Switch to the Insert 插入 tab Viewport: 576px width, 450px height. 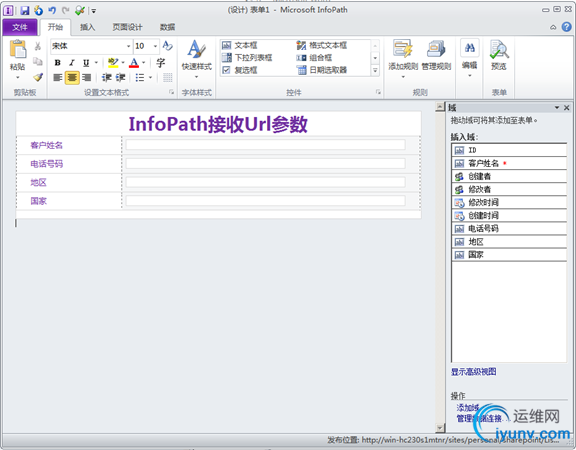point(87,27)
